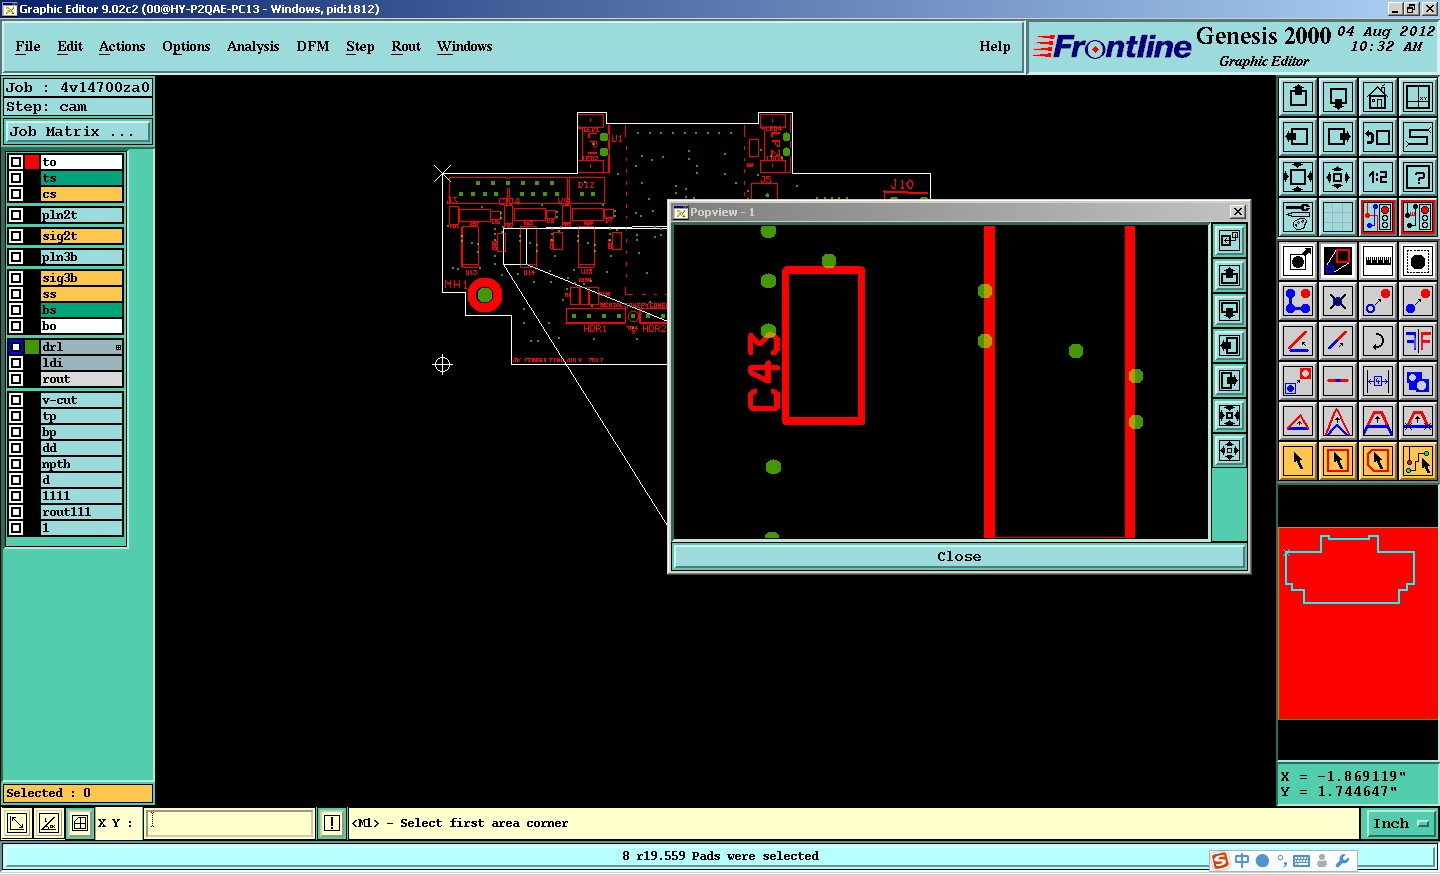Click the pan up view icon
1440x876 pixels.
click(1298, 97)
